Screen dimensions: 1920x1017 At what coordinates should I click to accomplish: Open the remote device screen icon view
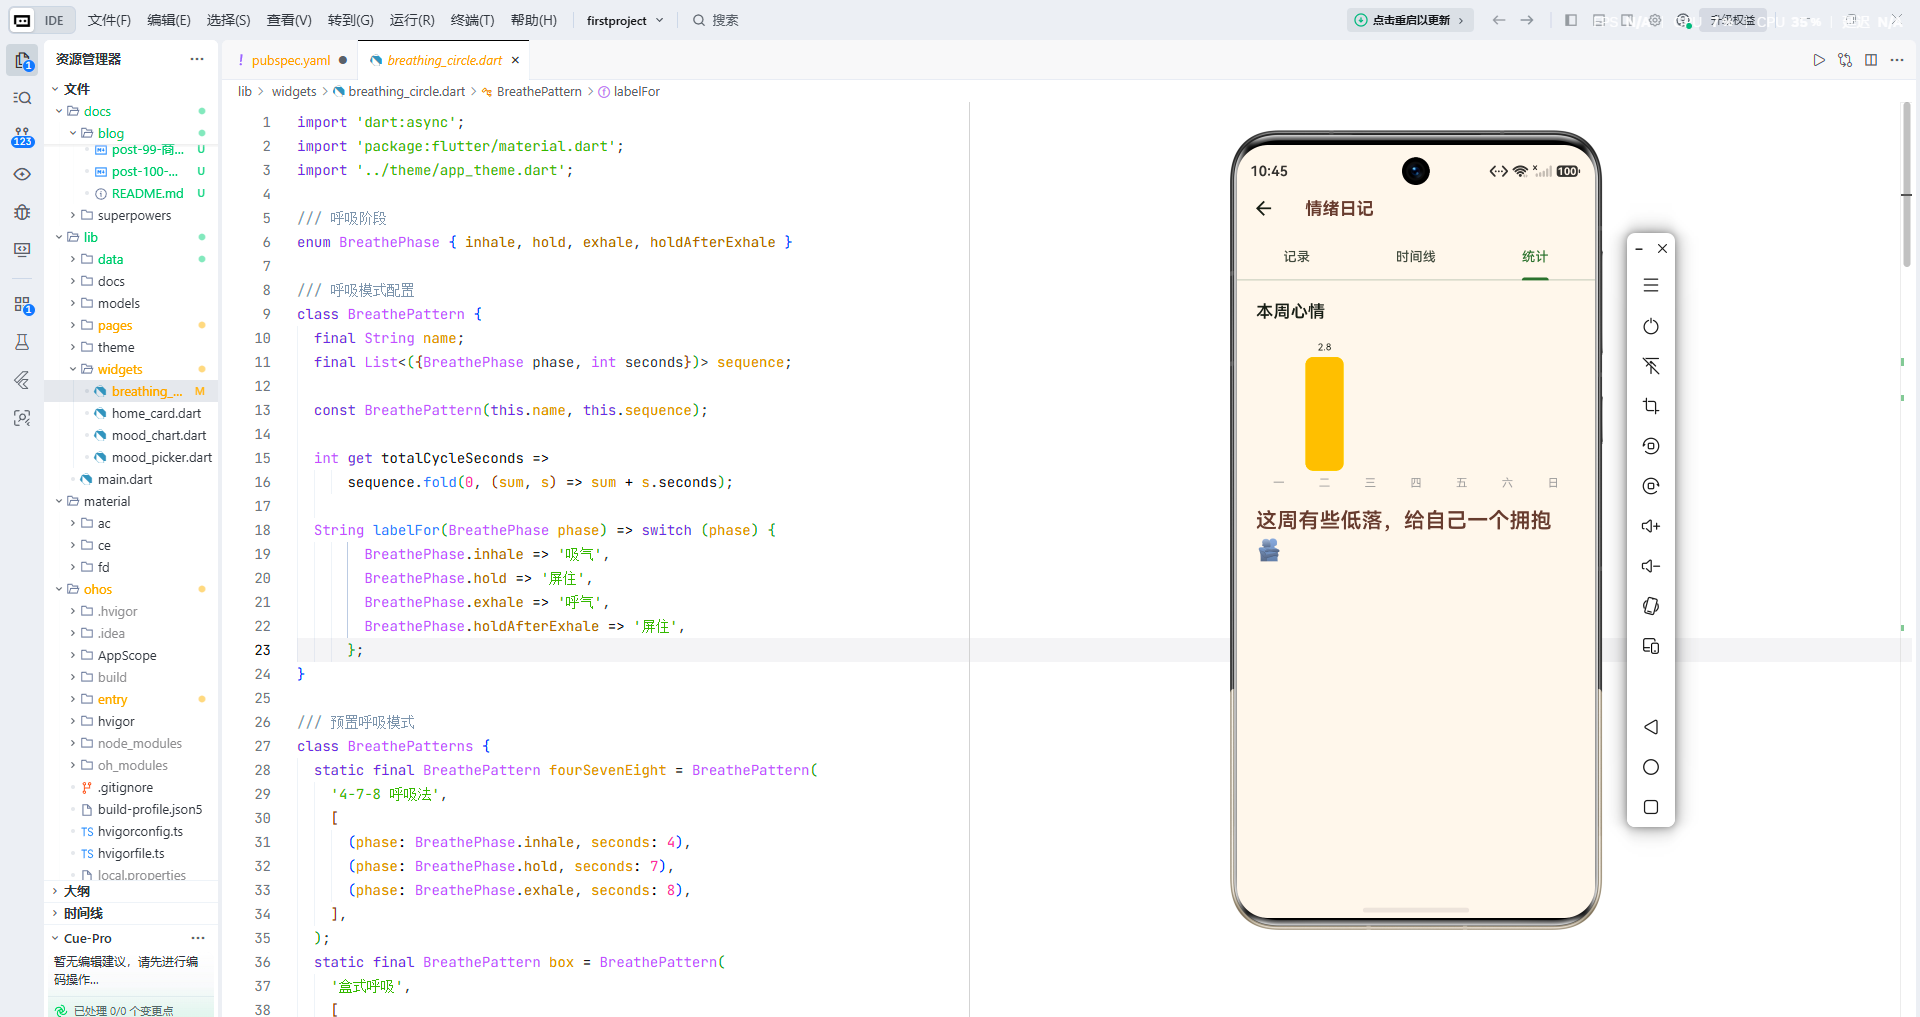click(22, 250)
